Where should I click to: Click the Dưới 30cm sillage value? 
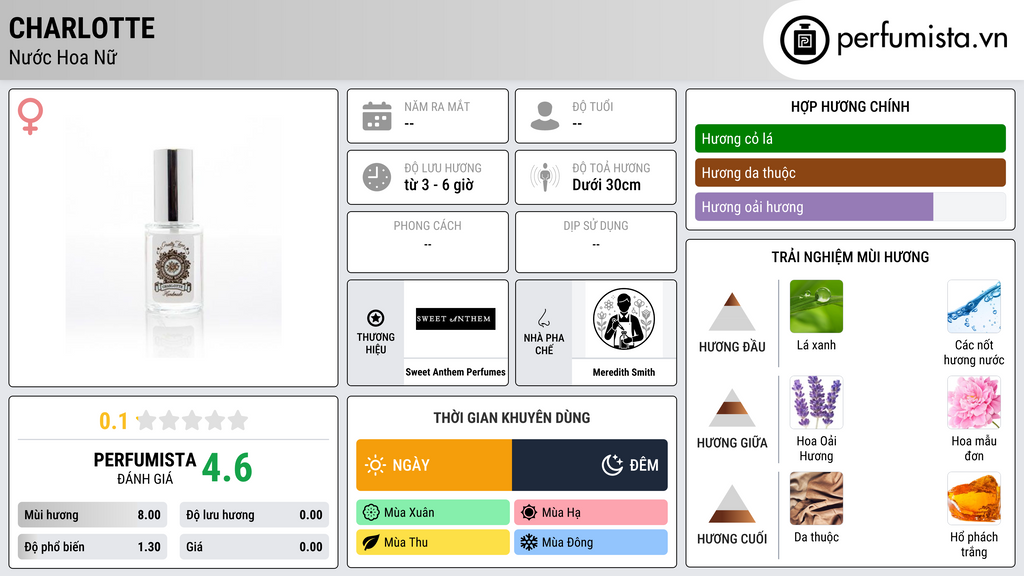(607, 185)
